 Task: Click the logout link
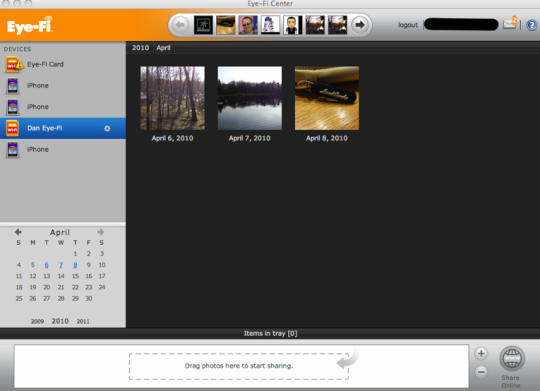coord(408,25)
